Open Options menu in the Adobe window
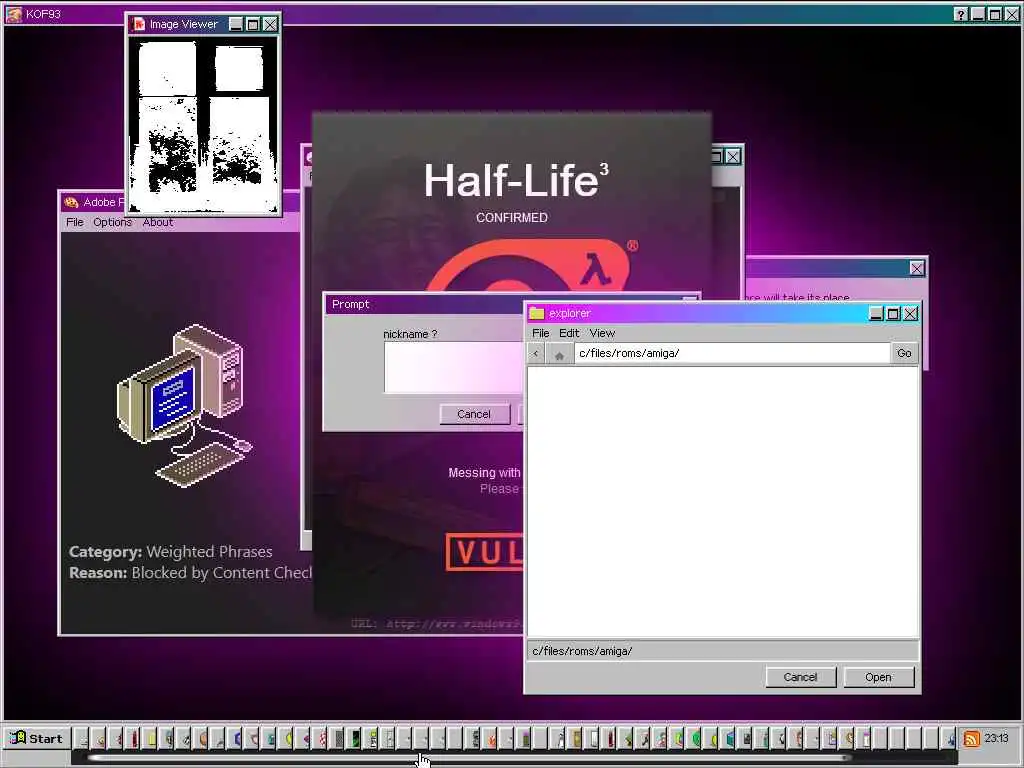Viewport: 1024px width, 768px height. [112, 222]
